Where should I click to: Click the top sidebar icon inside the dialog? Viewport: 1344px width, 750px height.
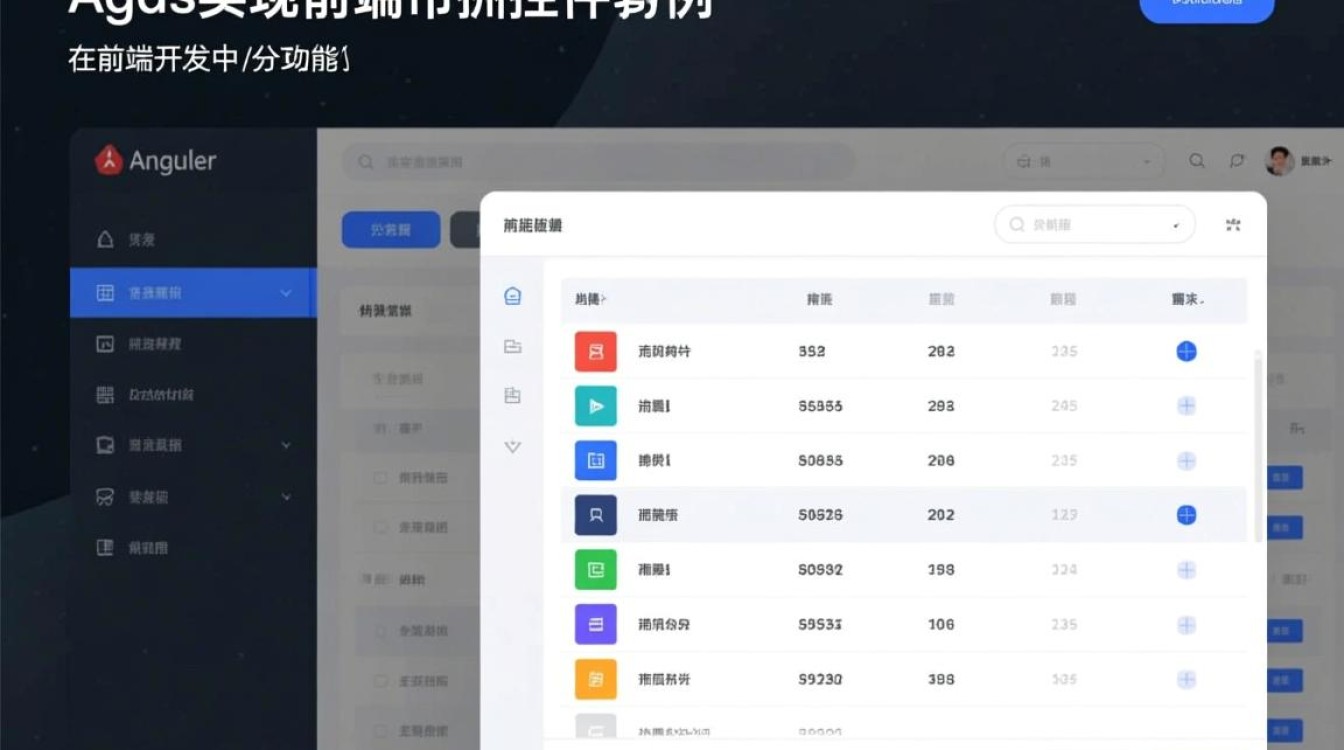click(x=512, y=295)
